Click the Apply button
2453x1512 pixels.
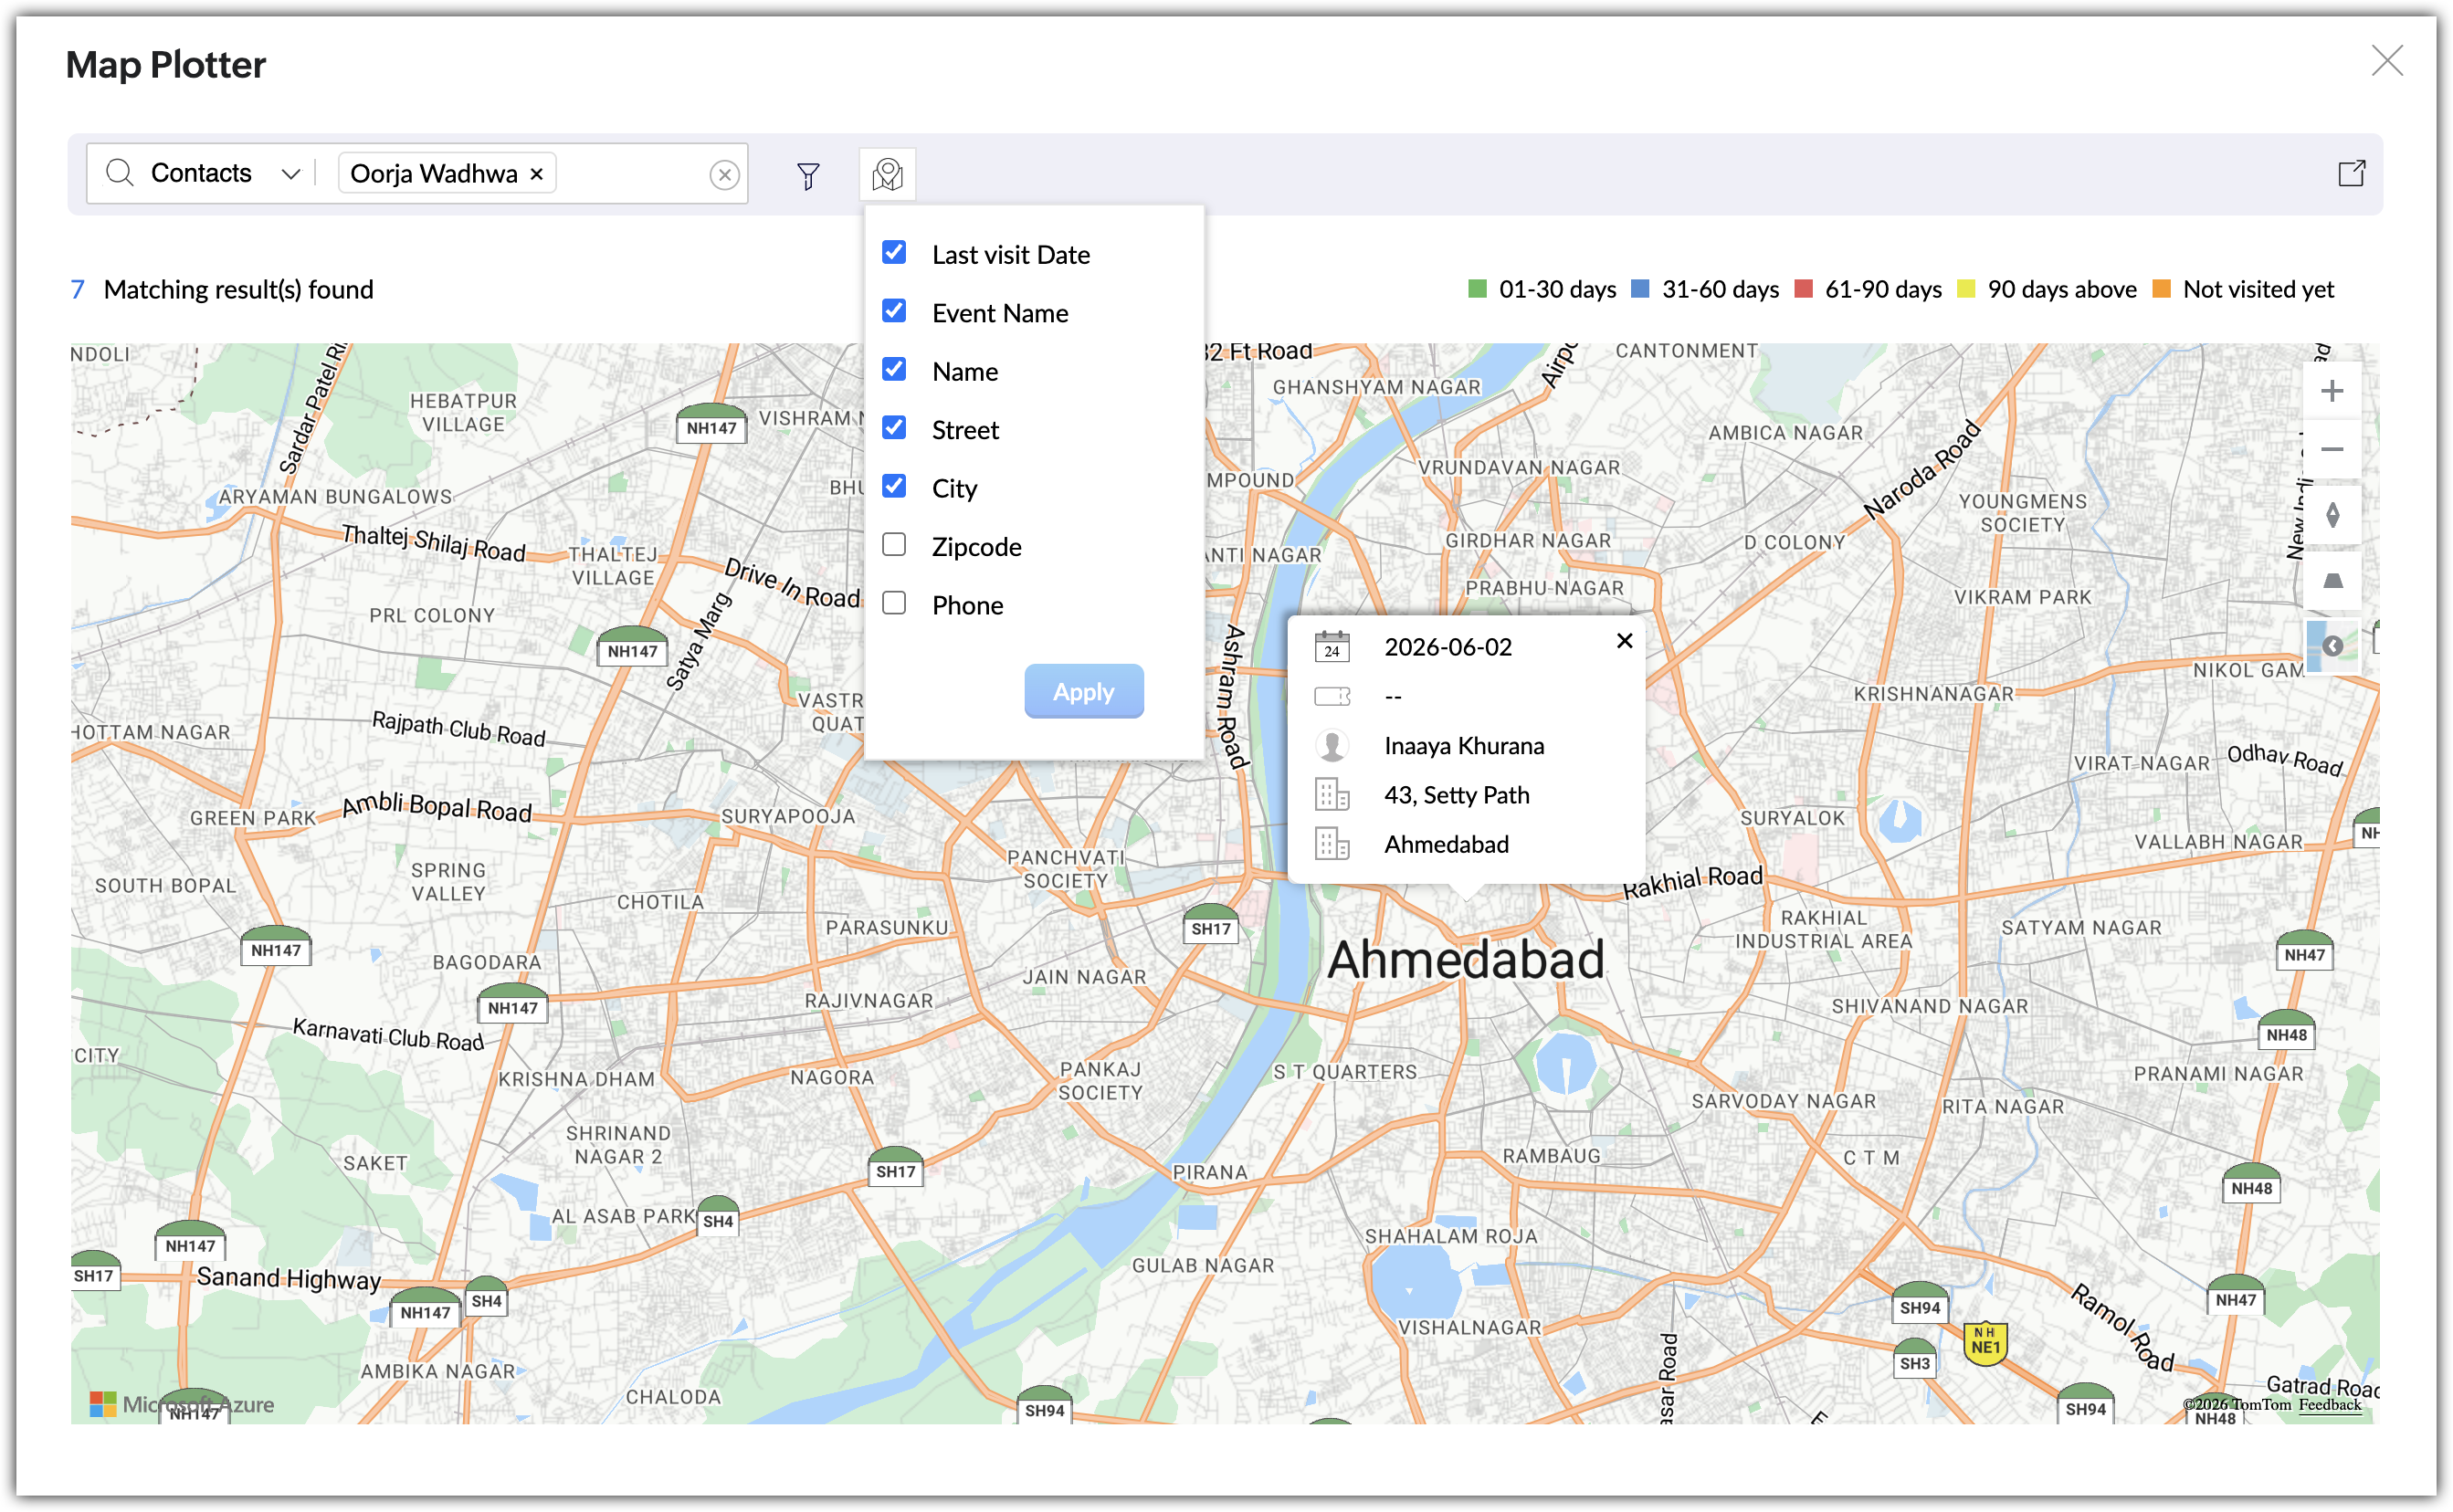pos(1083,691)
